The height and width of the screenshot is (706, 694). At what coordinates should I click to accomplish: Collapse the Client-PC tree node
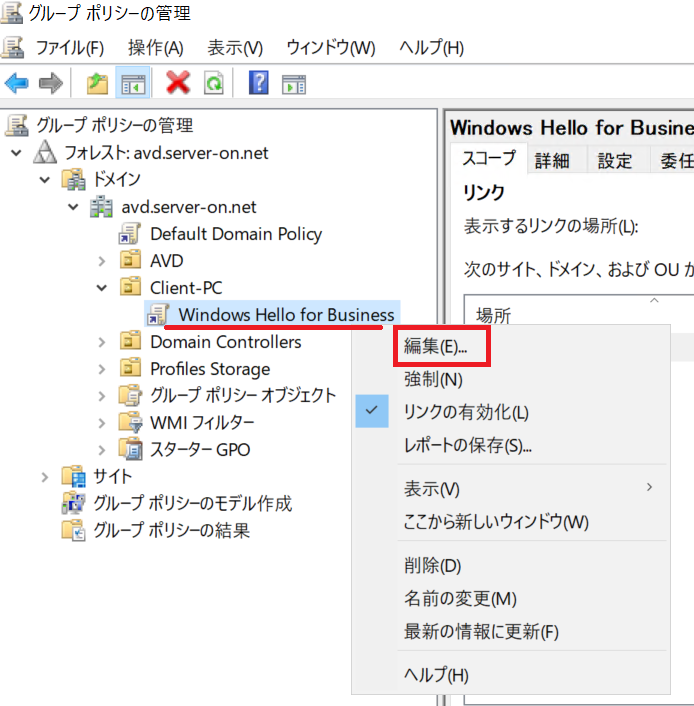(x=102, y=288)
